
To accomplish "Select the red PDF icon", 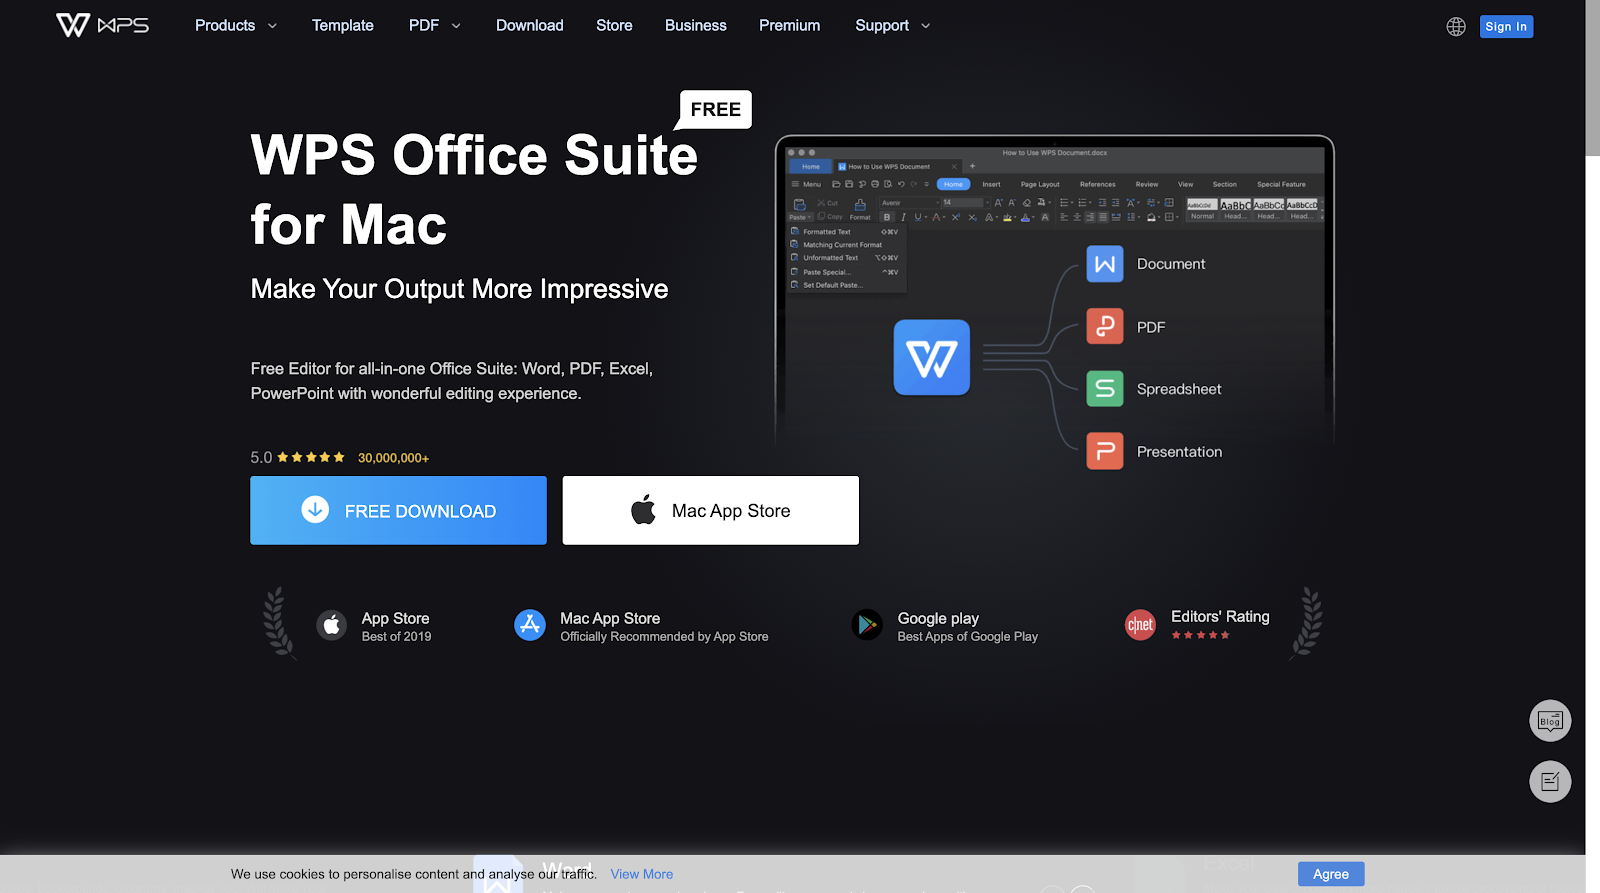I will (x=1105, y=326).
